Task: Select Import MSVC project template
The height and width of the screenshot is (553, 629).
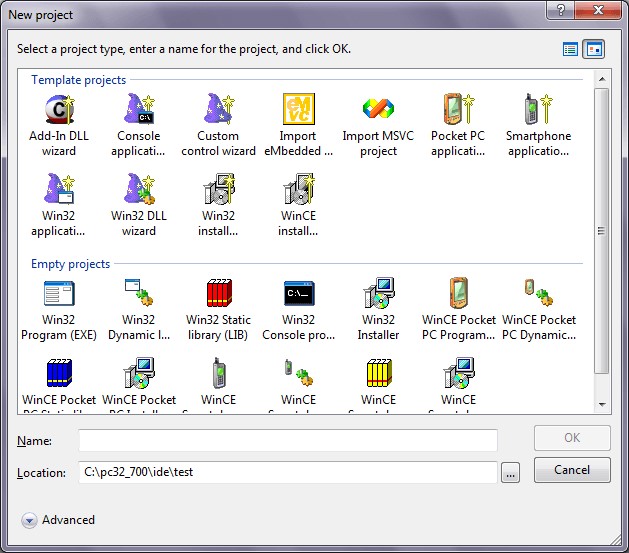Action: pyautogui.click(x=375, y=109)
